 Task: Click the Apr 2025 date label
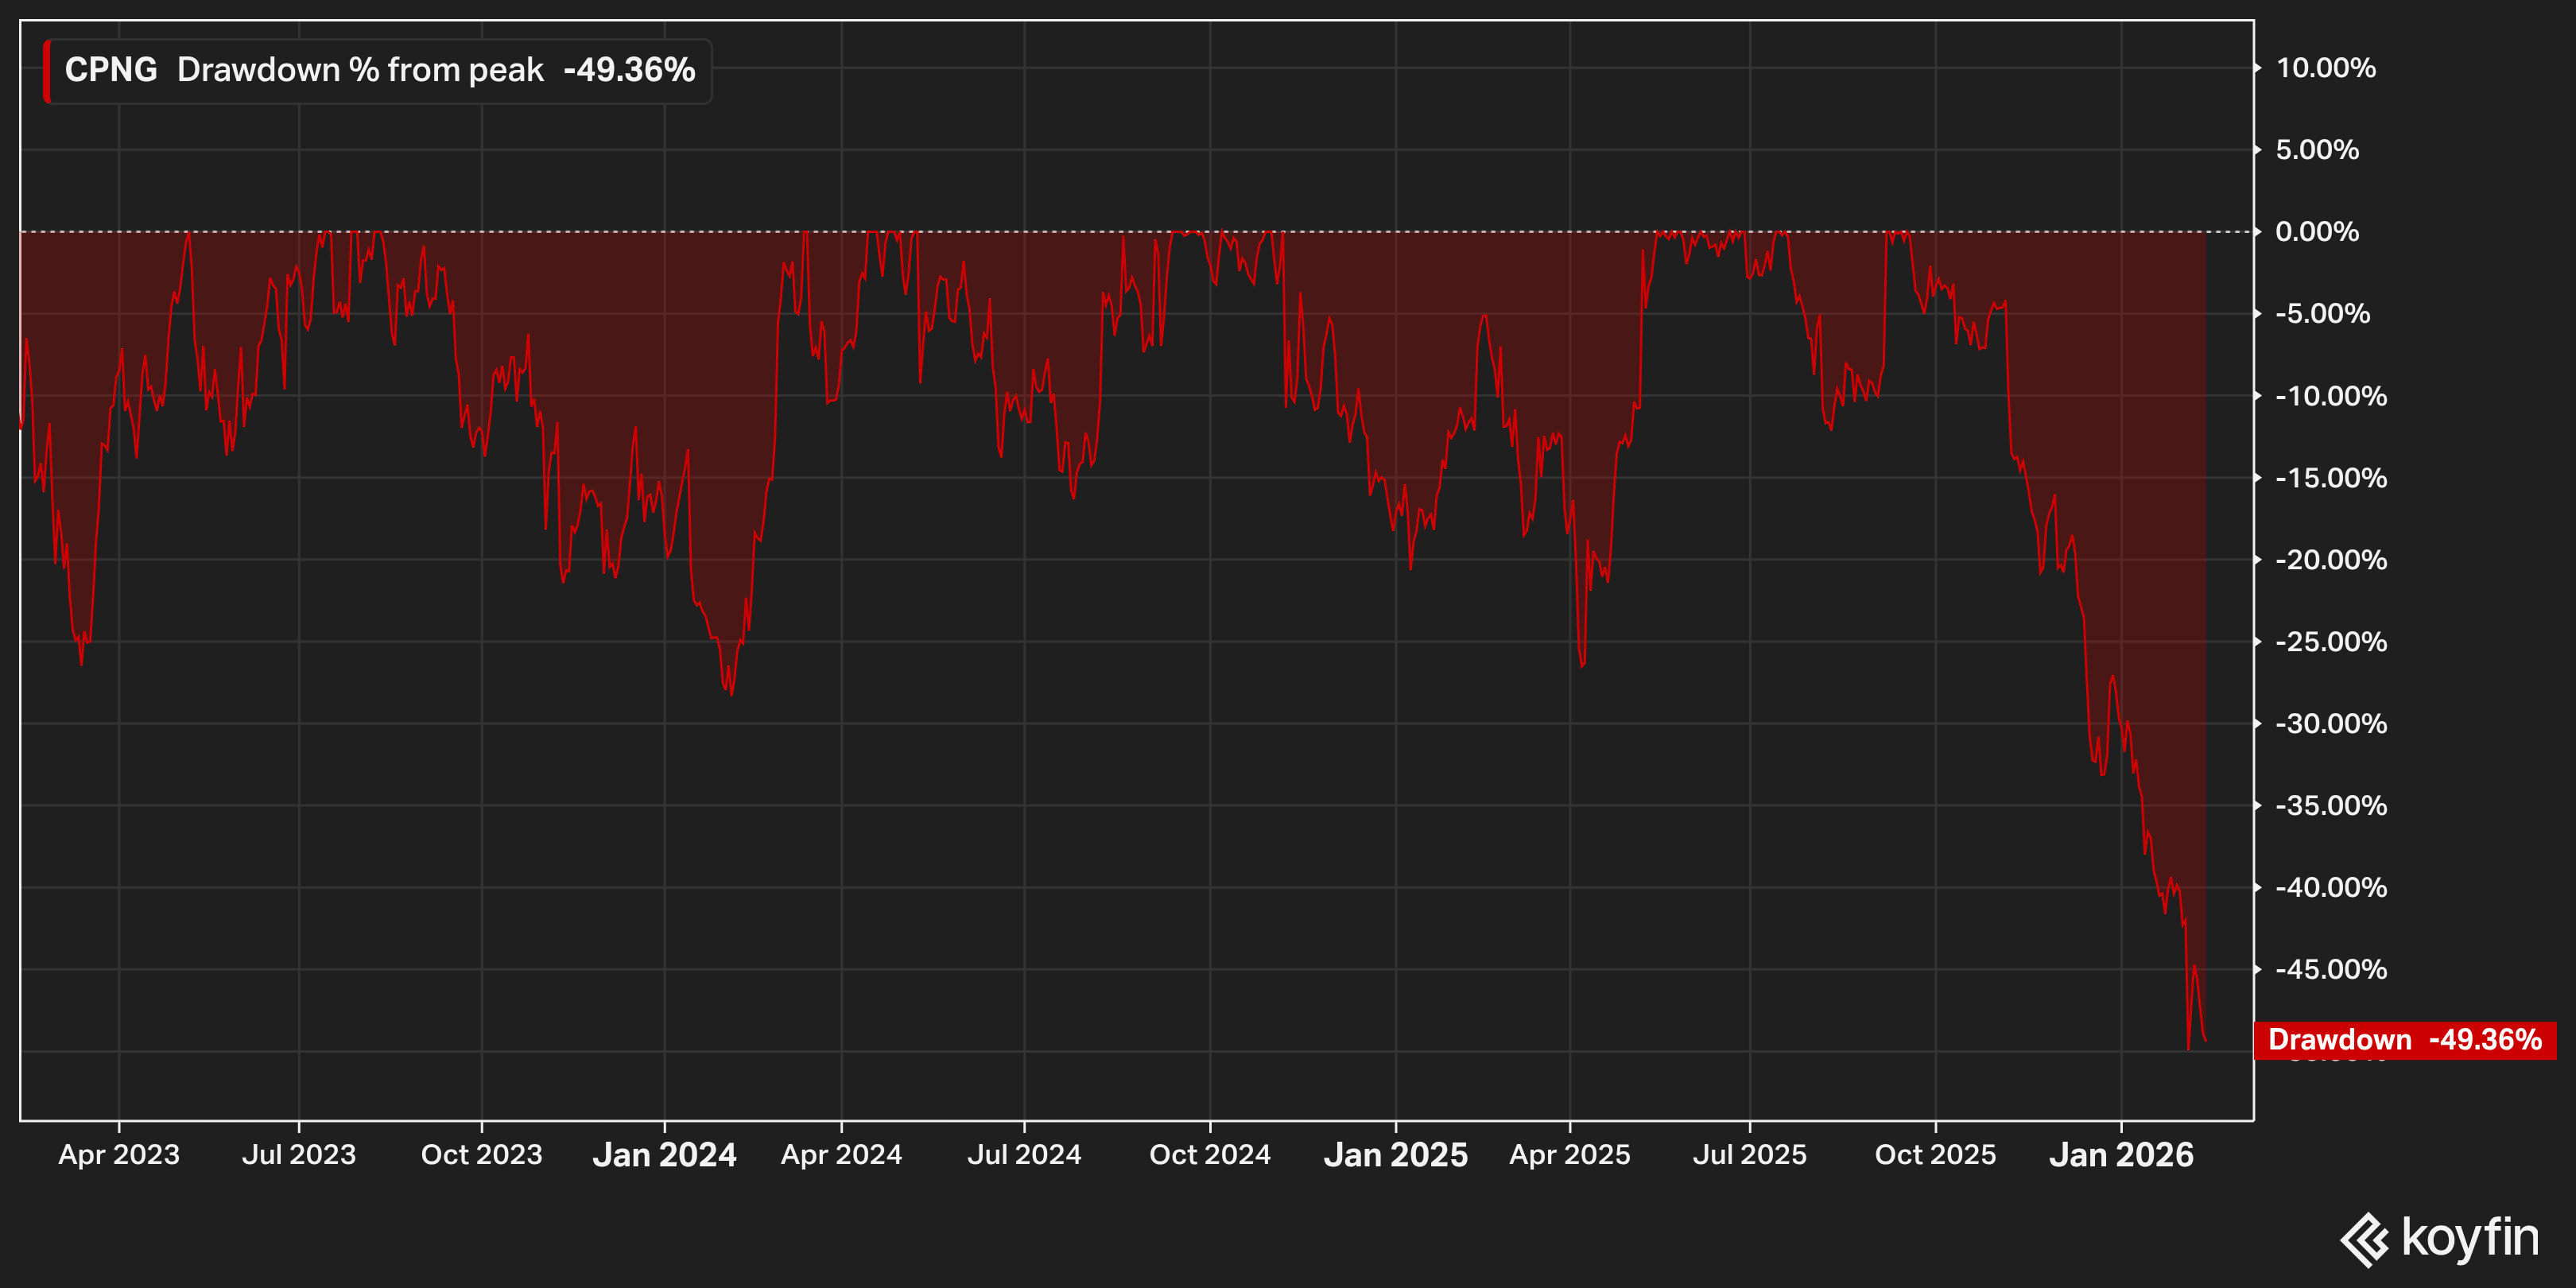point(1569,1155)
